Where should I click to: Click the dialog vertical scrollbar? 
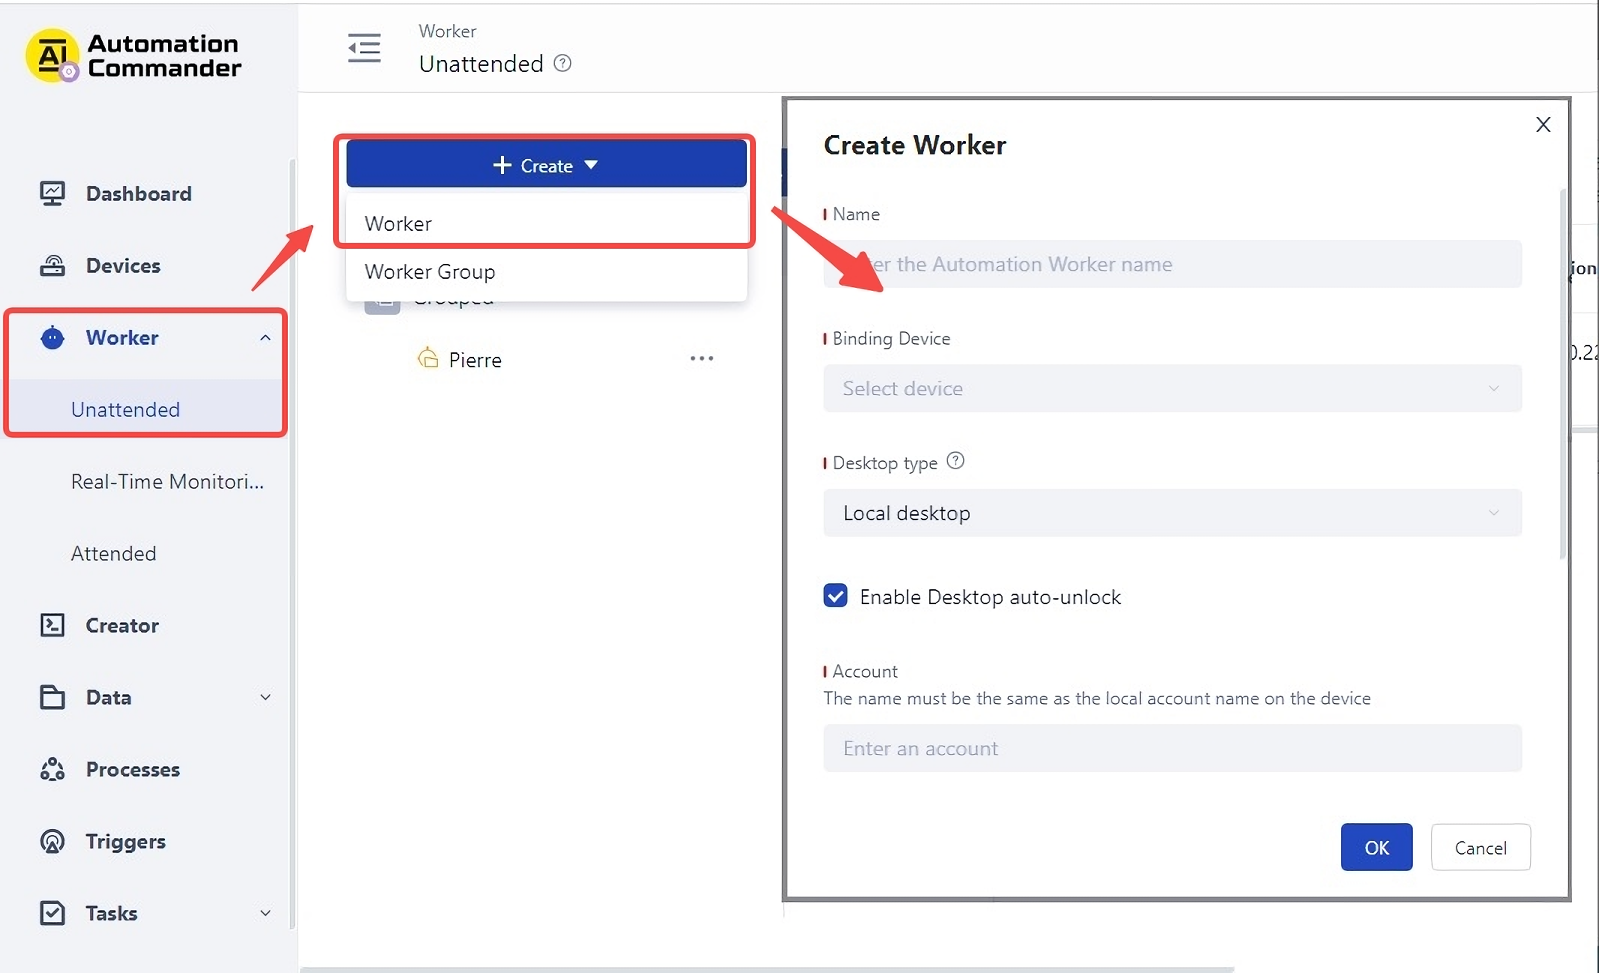[1563, 373]
